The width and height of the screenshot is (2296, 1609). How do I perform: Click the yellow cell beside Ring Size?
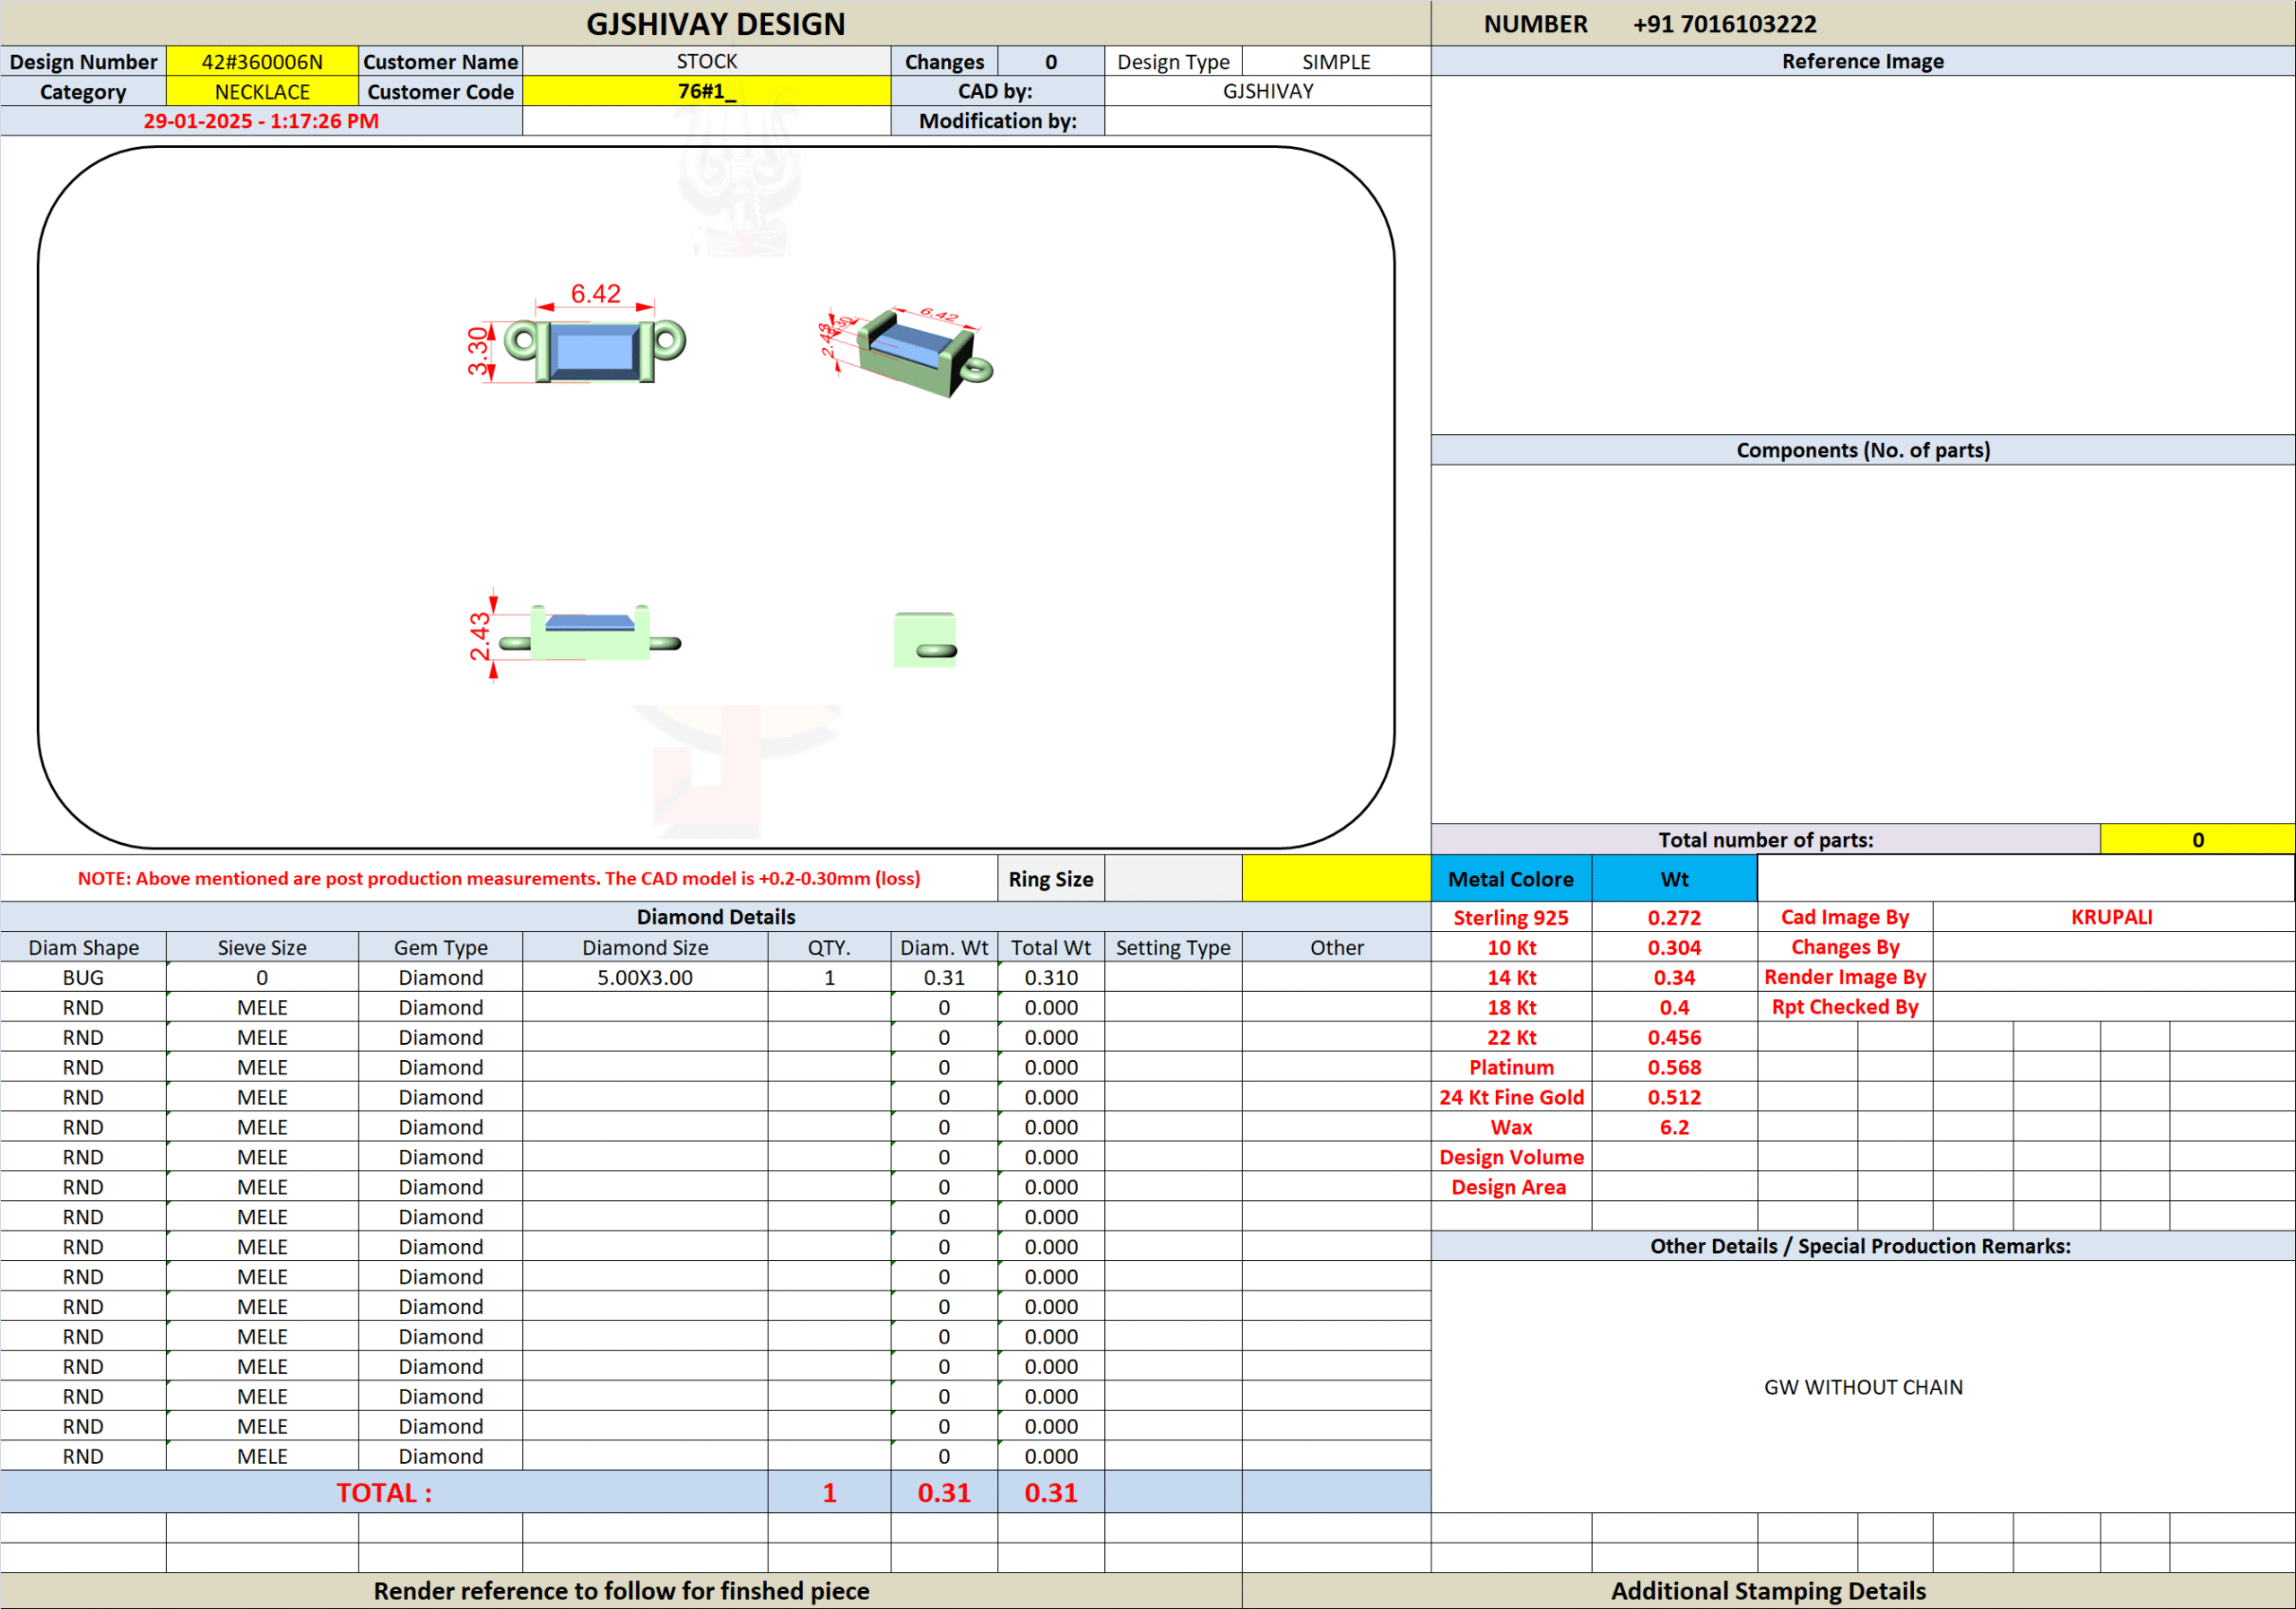pos(1335,879)
